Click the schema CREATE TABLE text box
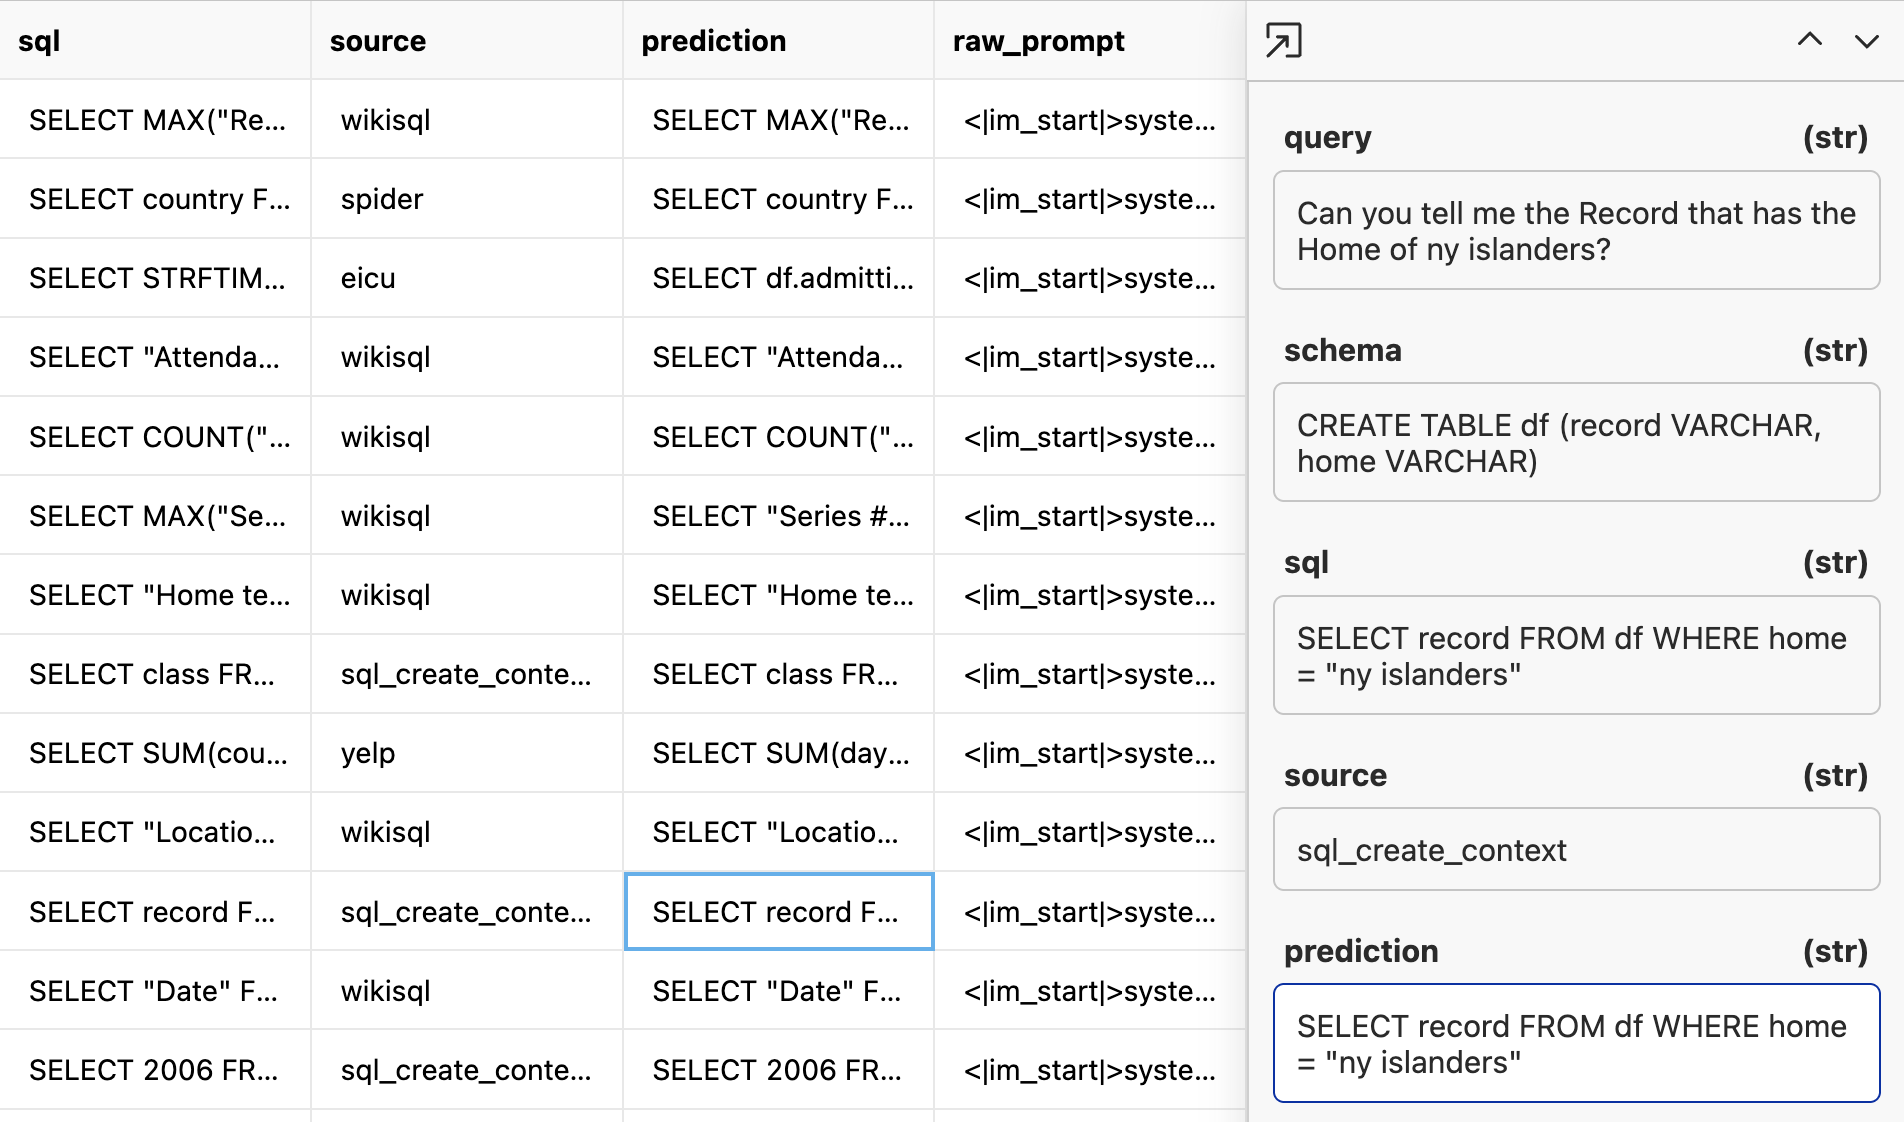The height and width of the screenshot is (1122, 1904). [1577, 443]
